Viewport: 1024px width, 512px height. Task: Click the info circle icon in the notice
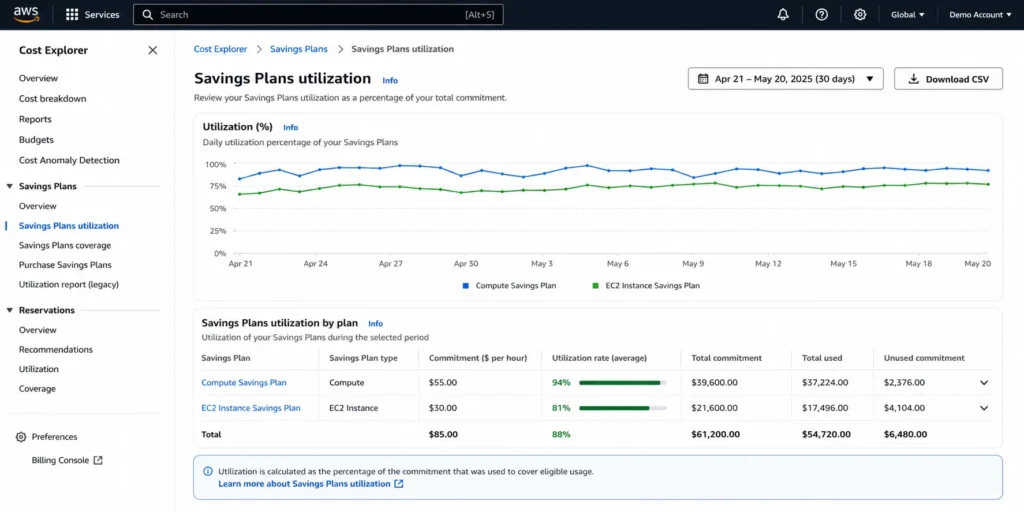(208, 471)
